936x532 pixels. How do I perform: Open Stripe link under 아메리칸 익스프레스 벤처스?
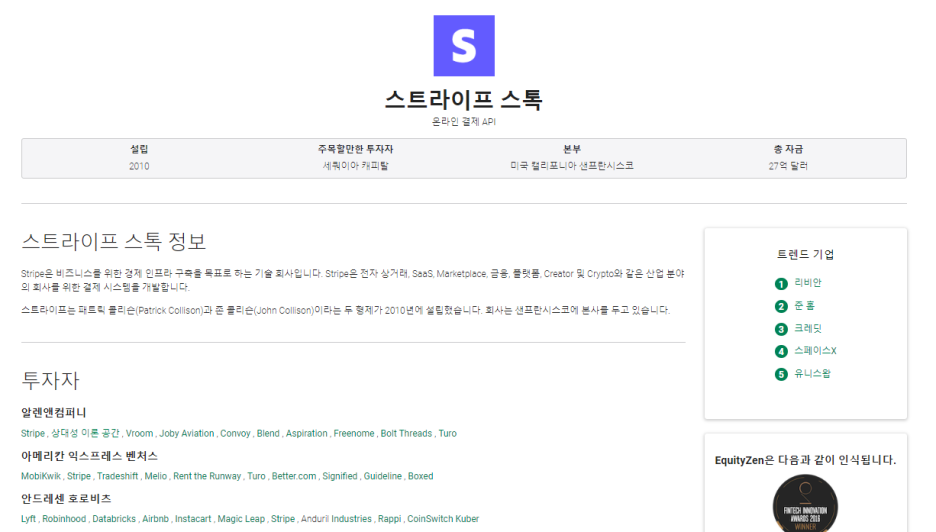point(79,476)
